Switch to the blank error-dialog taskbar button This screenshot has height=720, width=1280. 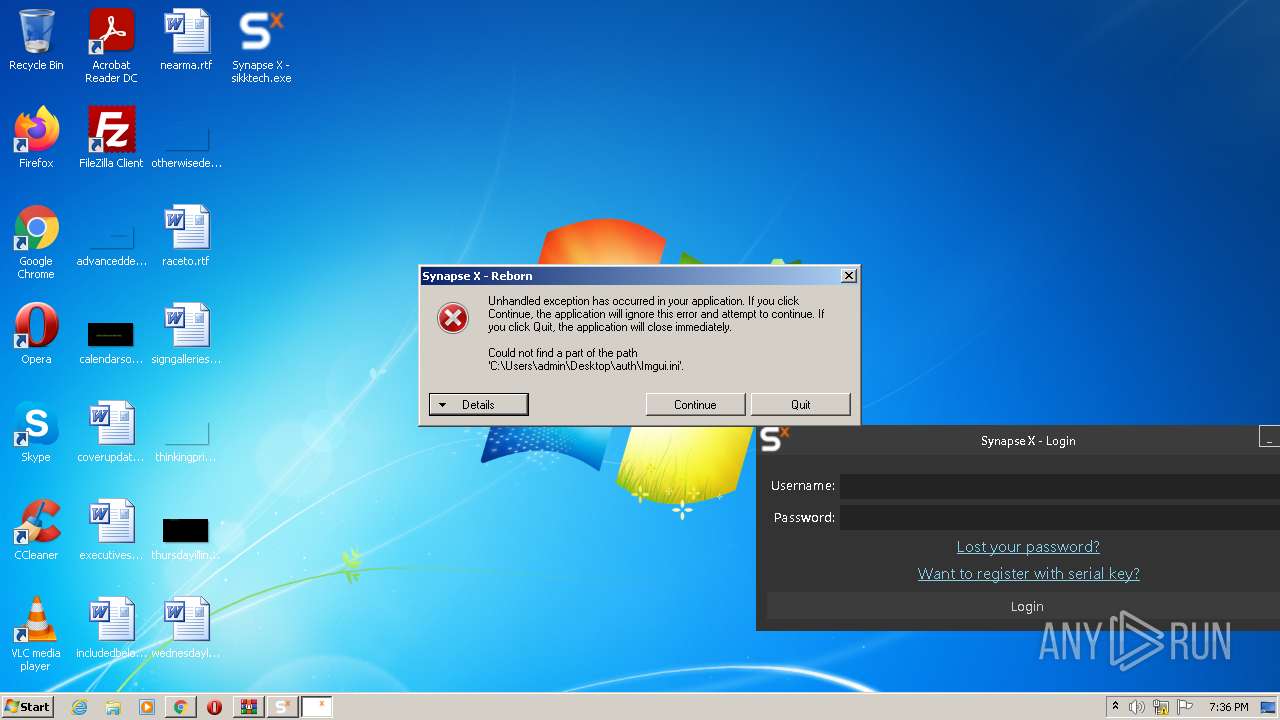317,707
